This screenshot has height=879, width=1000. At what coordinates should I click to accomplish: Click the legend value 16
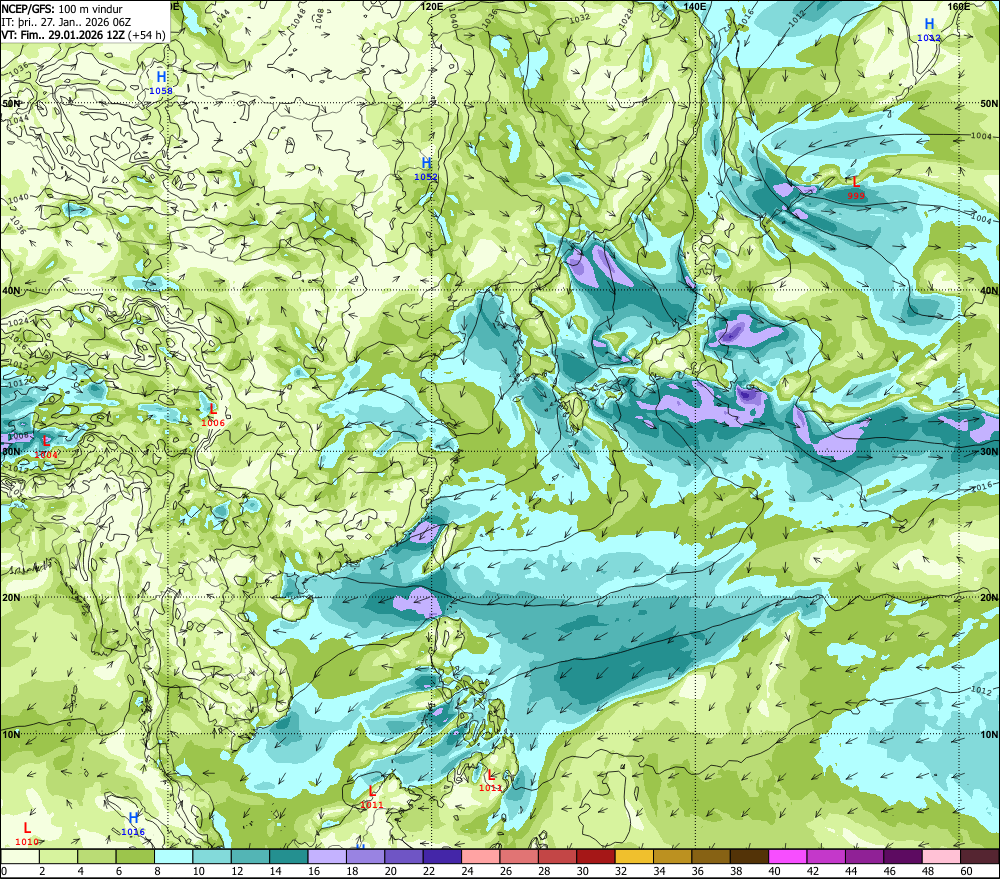pyautogui.click(x=314, y=871)
